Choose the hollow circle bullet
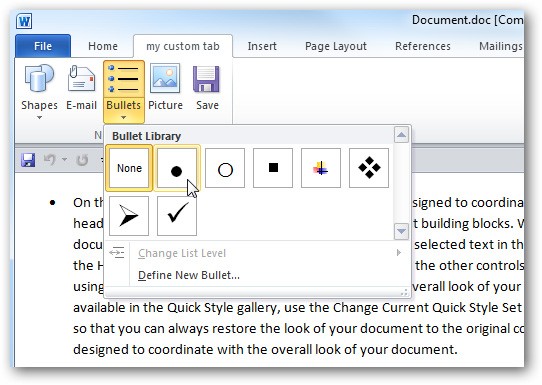 tap(225, 168)
